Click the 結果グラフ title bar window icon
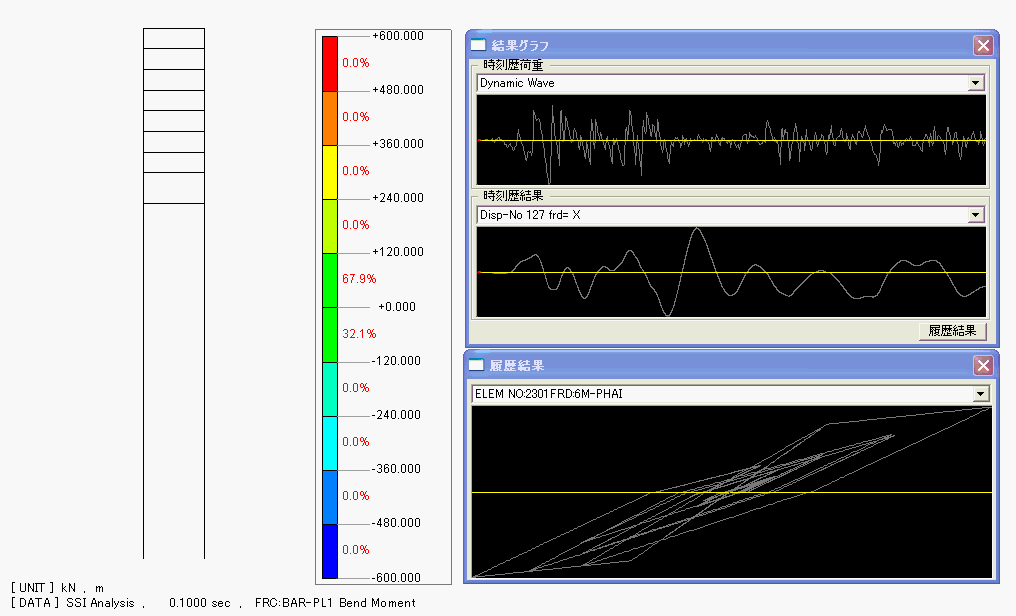The image size is (1016, 616). click(x=478, y=45)
